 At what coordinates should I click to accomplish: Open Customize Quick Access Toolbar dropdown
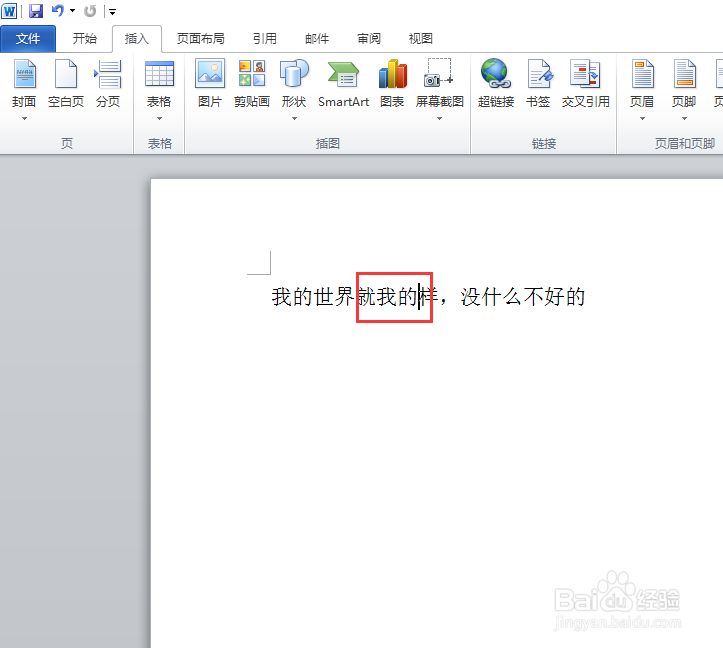click(x=113, y=12)
